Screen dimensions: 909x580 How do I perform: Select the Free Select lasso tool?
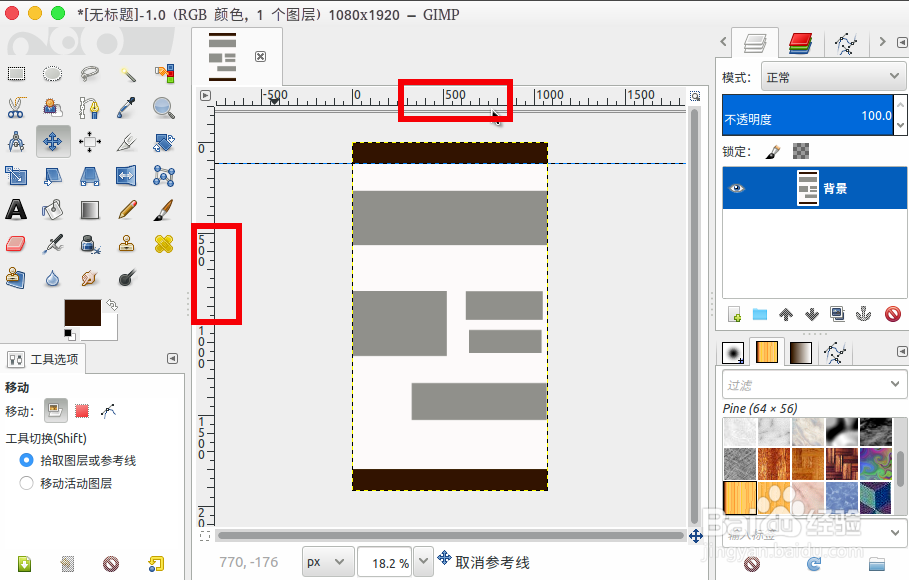(x=90, y=74)
